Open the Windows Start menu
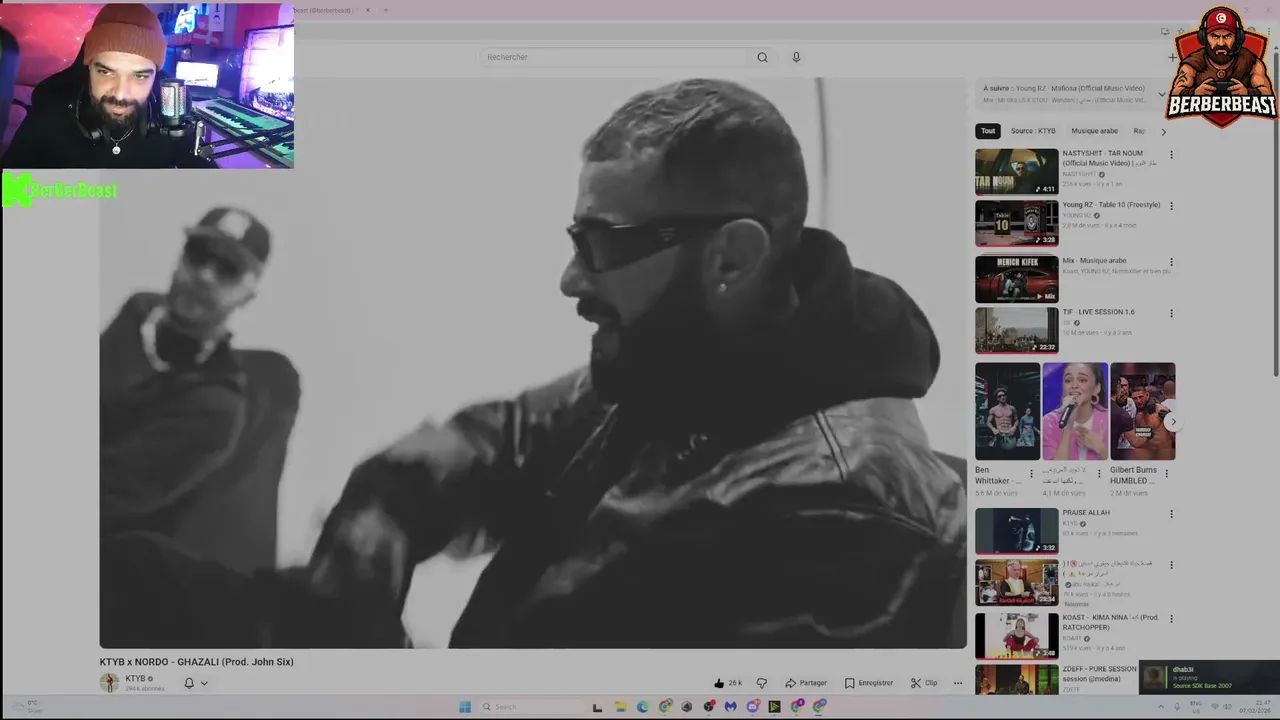1280x720 pixels. [x=465, y=707]
